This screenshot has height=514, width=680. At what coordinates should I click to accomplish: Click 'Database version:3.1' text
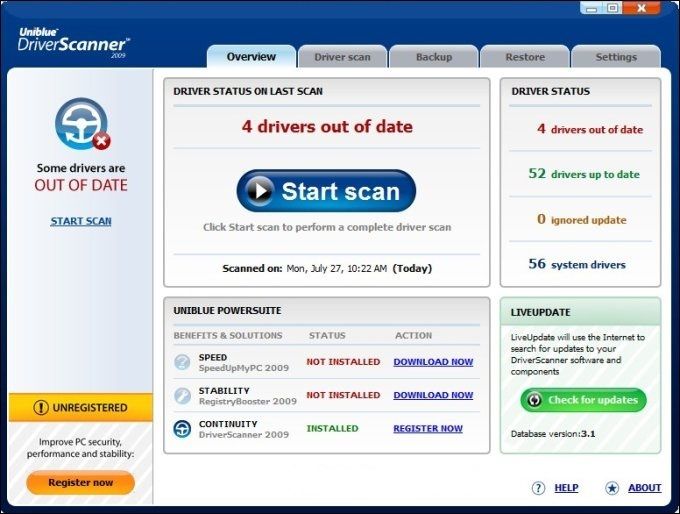553,434
